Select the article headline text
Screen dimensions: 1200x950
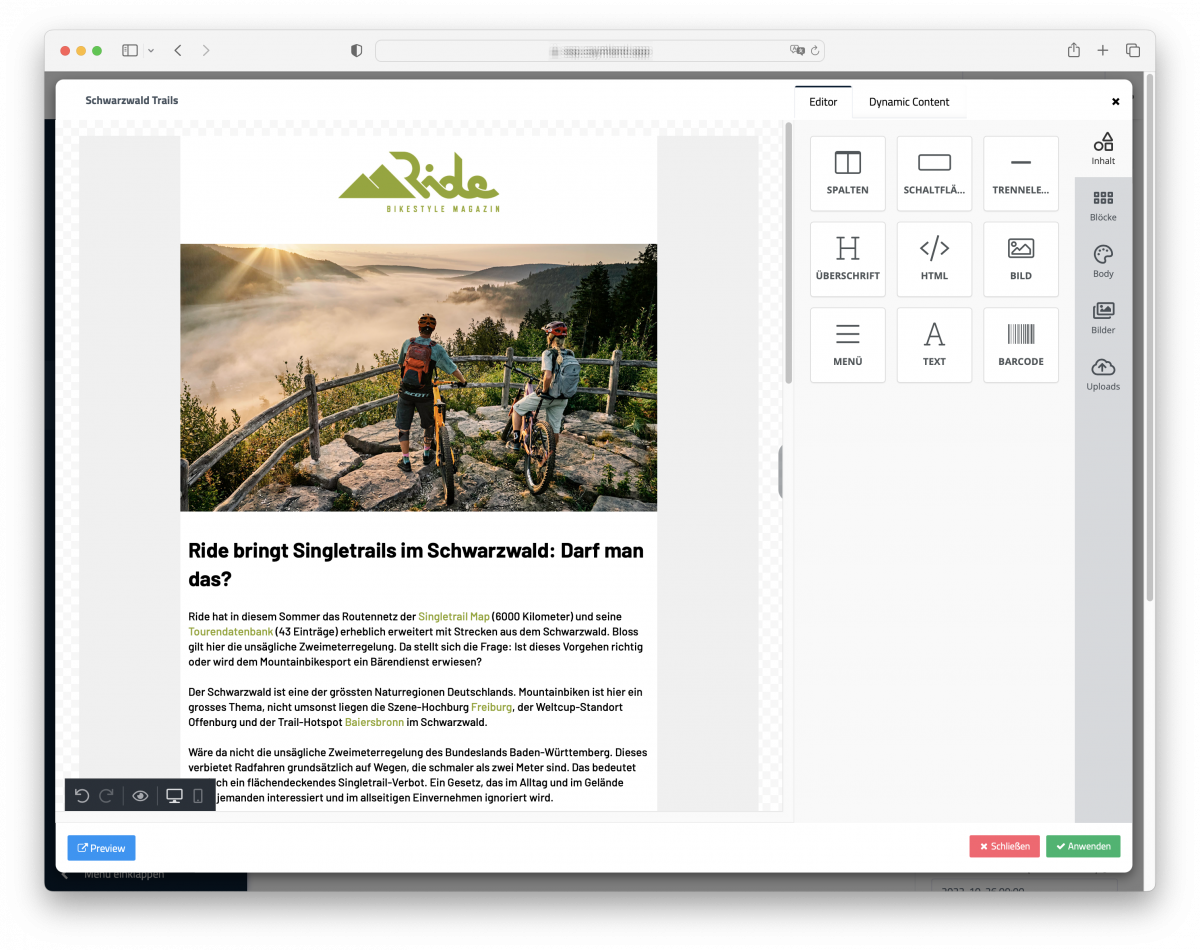(x=416, y=565)
